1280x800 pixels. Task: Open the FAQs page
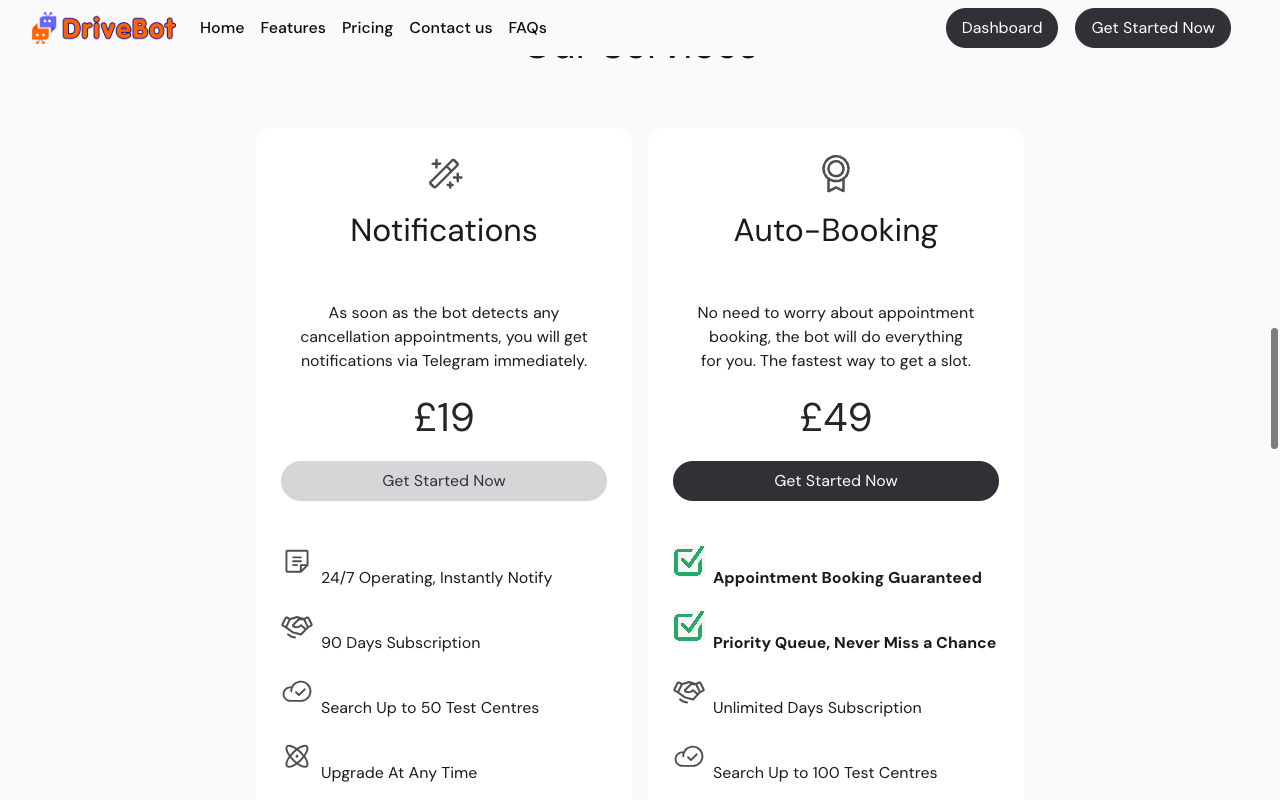[527, 27]
